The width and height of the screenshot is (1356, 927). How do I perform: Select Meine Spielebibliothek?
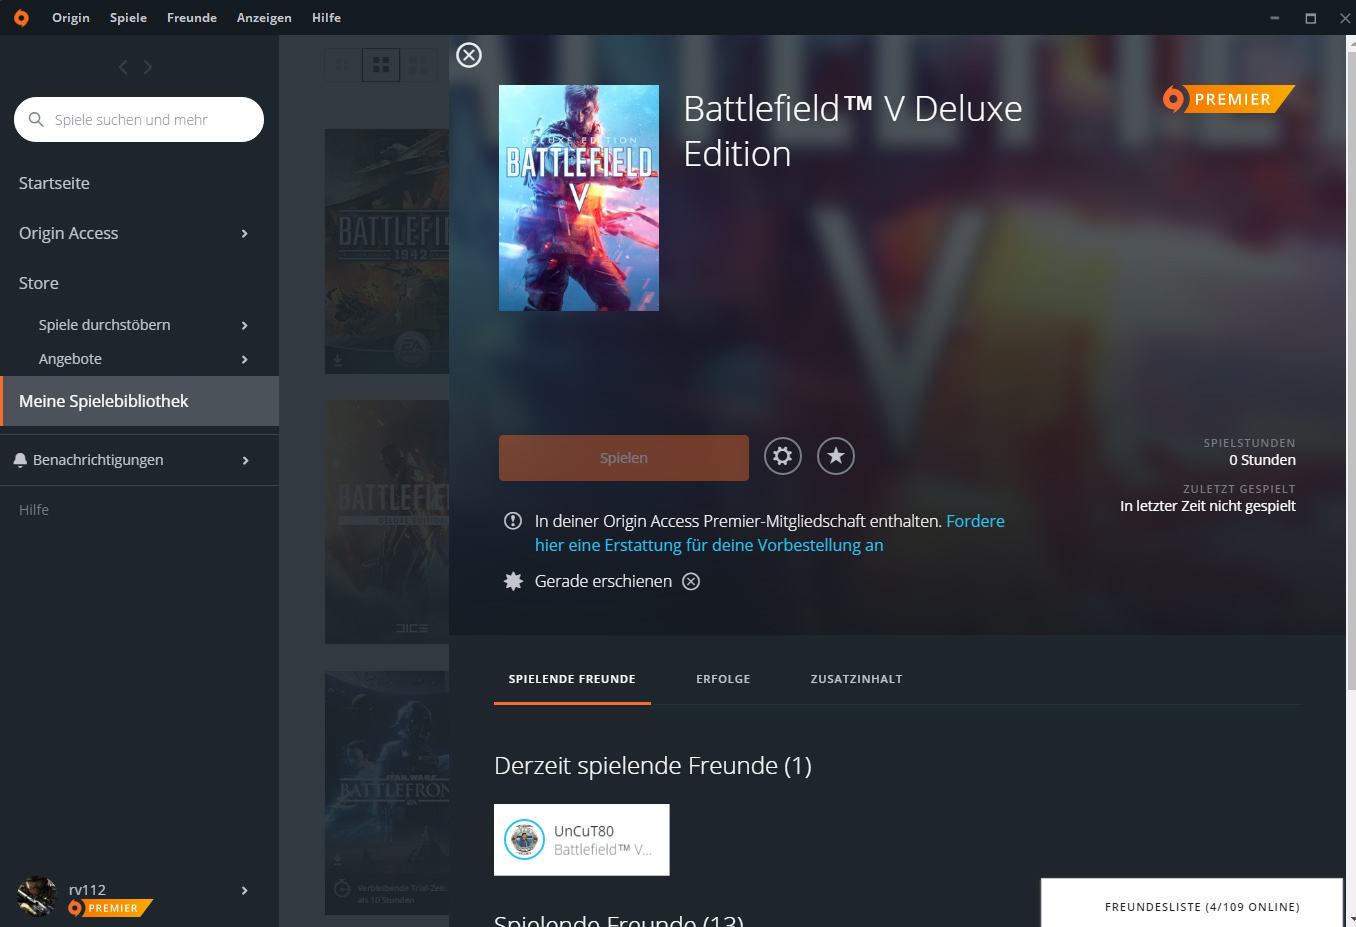(x=140, y=401)
